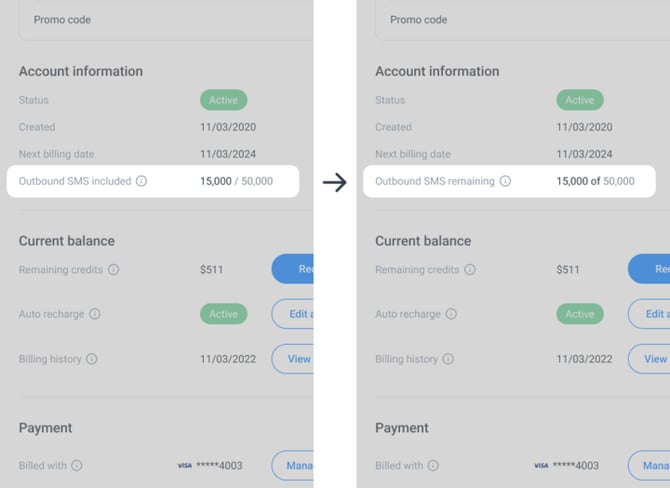The width and height of the screenshot is (670, 488).
Task: Open View billing history button in left panel
Action: [x=293, y=359]
